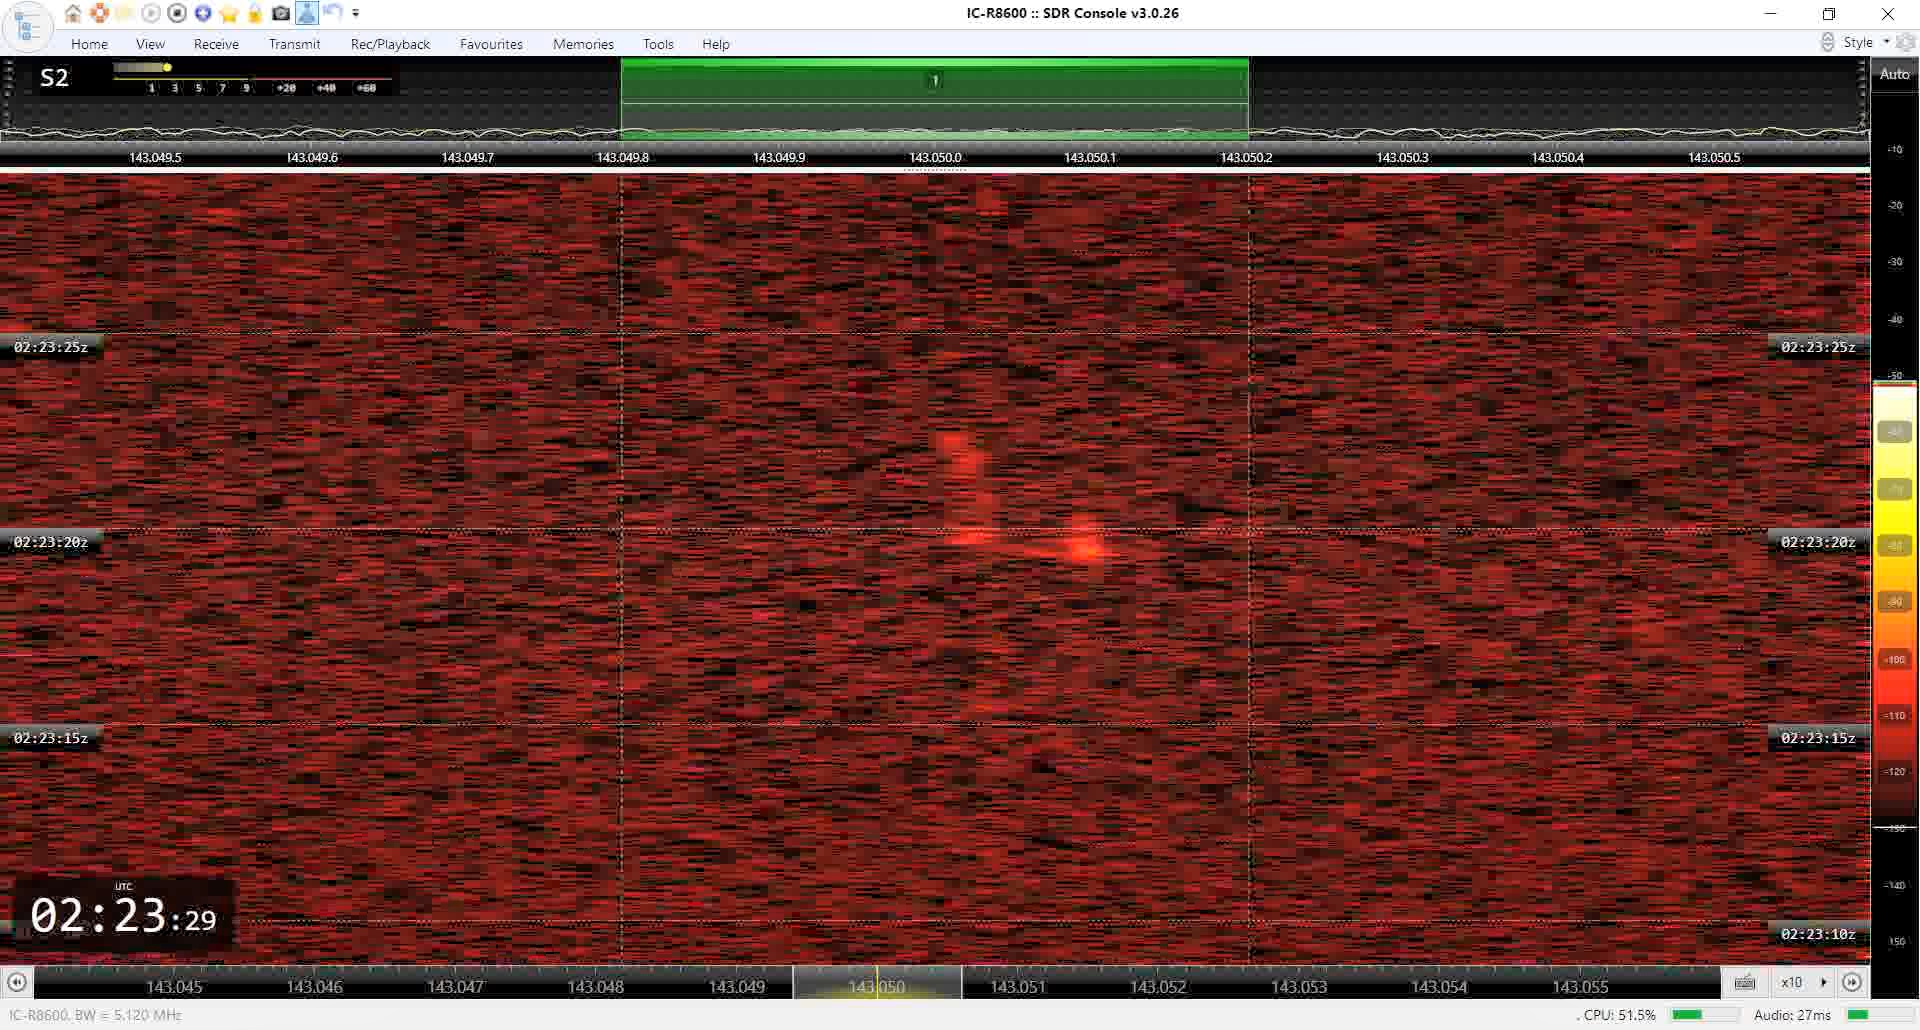Click the -110 marker on dB scale
1920x1030 pixels.
1894,716
